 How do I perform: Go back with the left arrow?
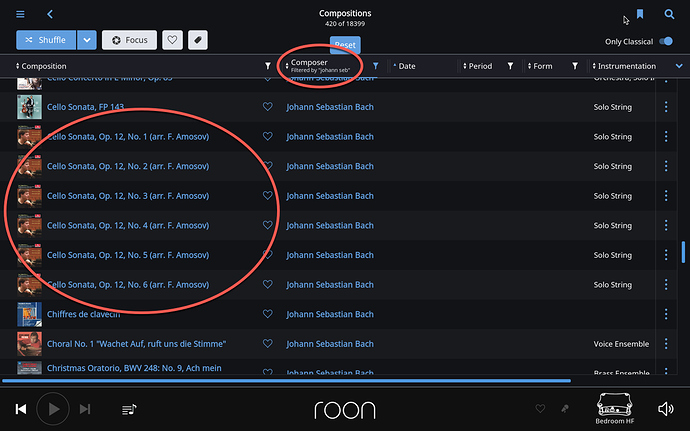click(x=50, y=14)
